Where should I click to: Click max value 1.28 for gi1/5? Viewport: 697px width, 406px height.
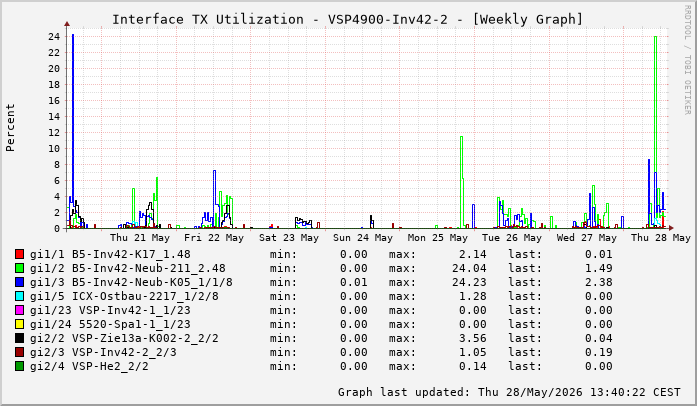pos(473,296)
